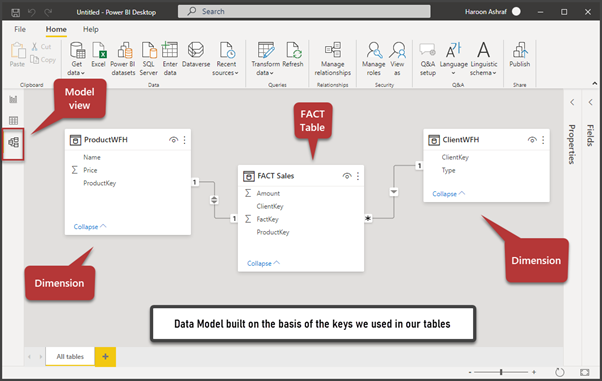Image resolution: width=602 pixels, height=381 pixels.
Task: Adjust the zoom slider handle
Action: pyautogui.click(x=501, y=372)
